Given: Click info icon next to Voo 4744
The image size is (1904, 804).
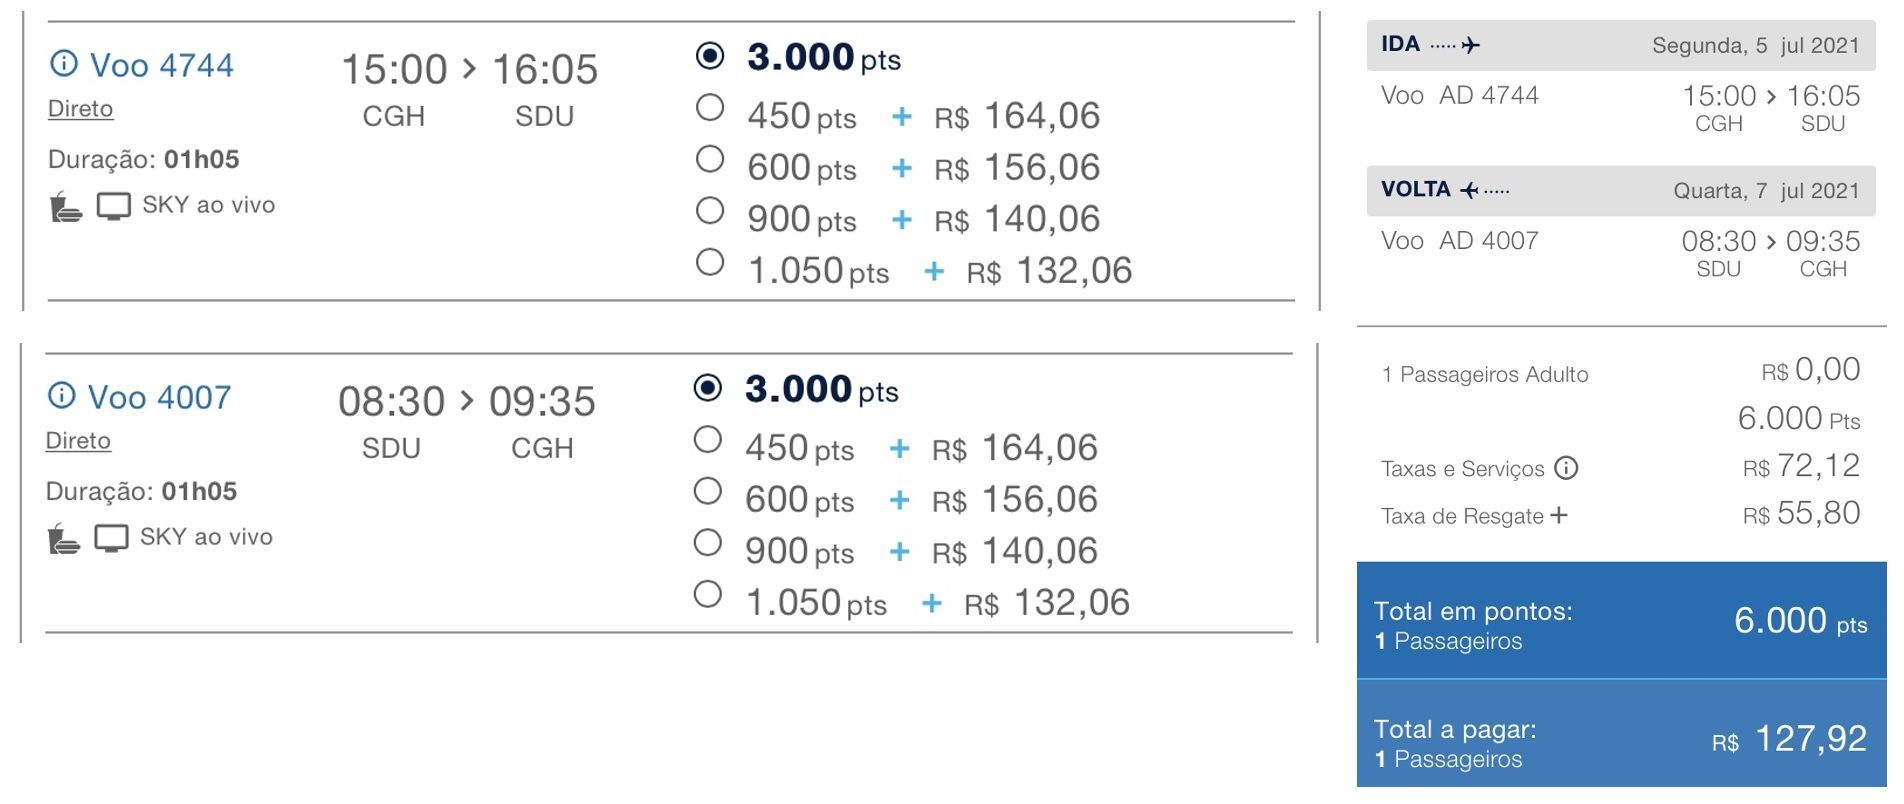Looking at the screenshot, I should [63, 64].
